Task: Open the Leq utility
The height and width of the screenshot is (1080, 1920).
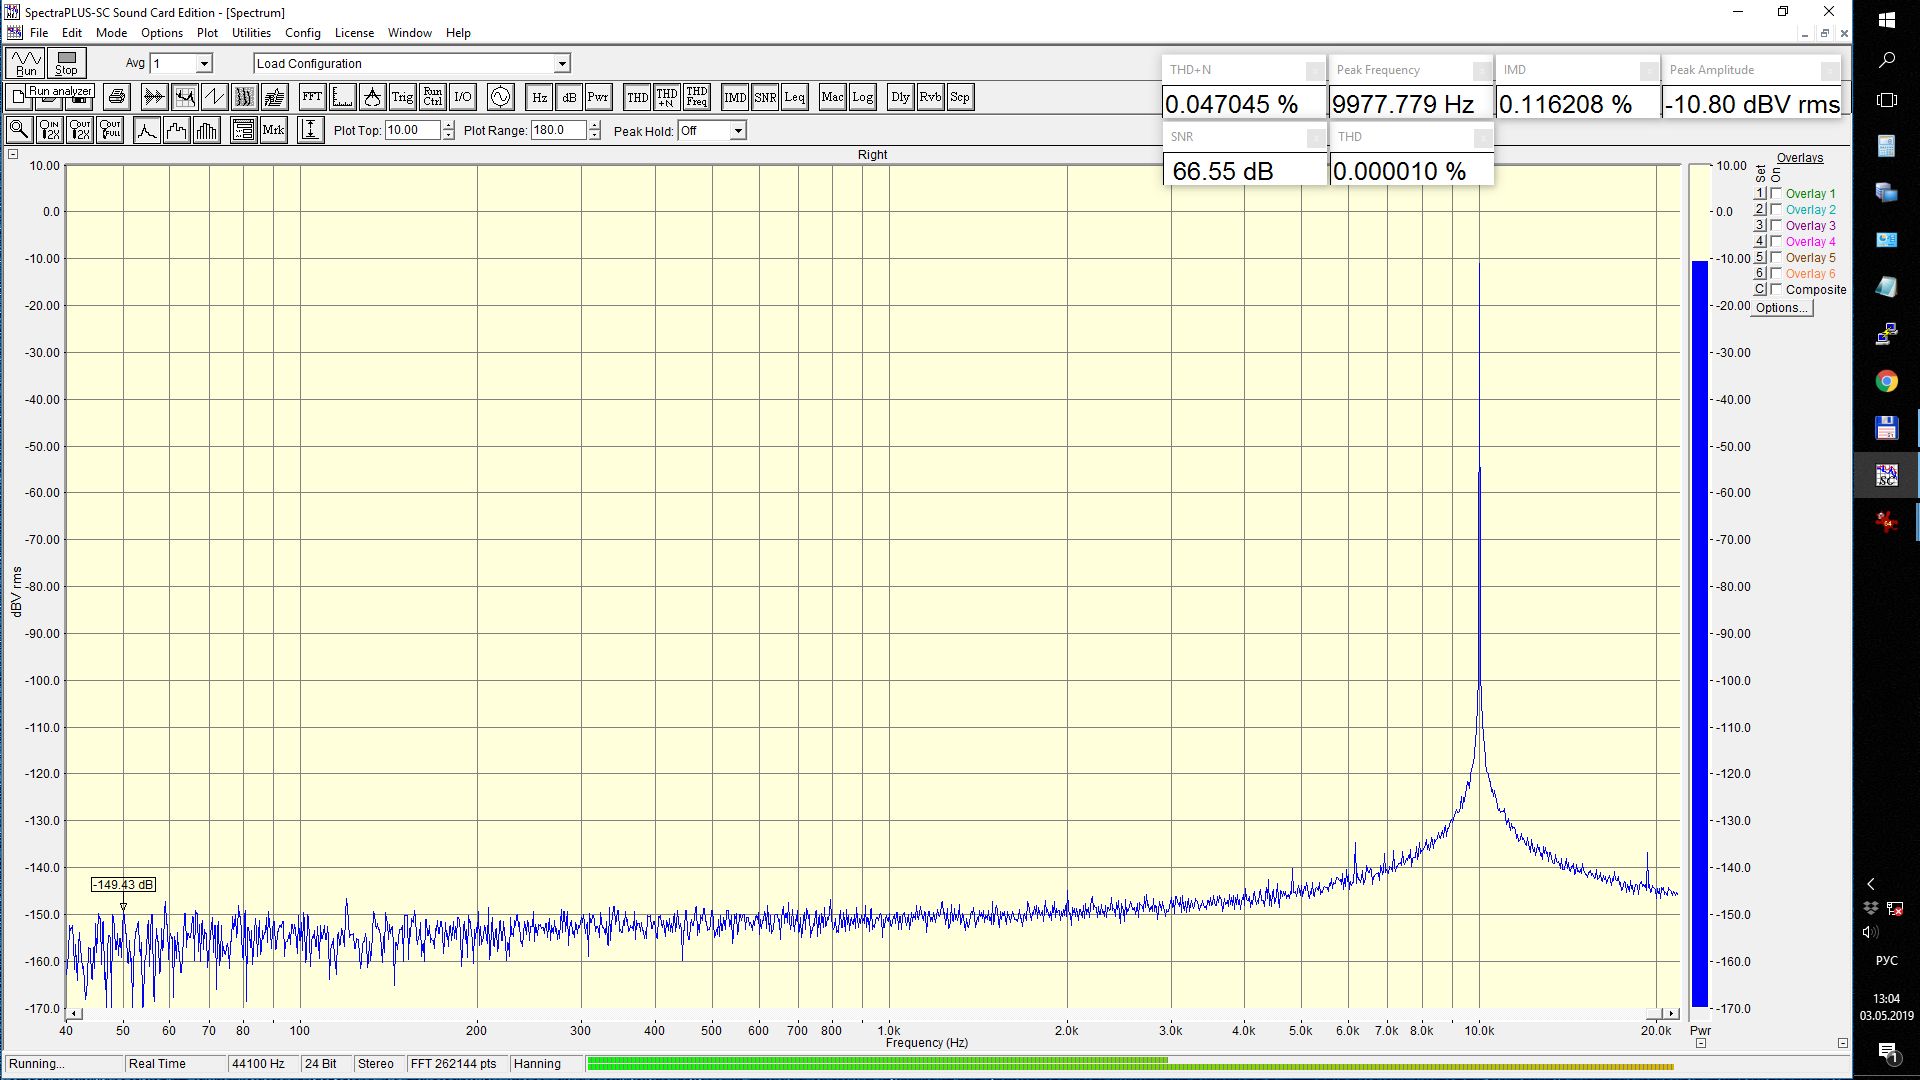Action: 795,97
